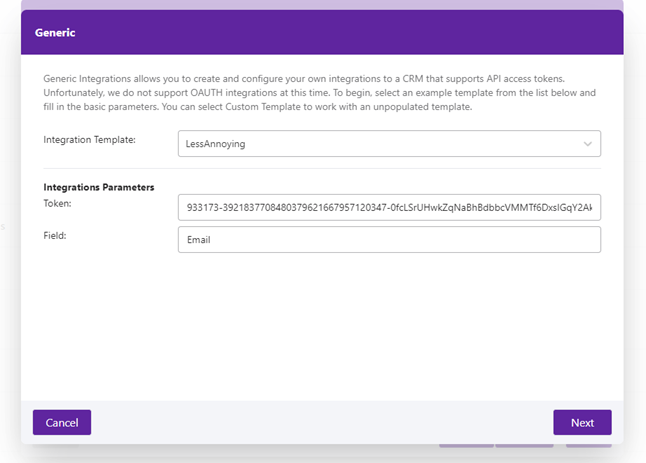Click the Generic Integrations description paragraph
The image size is (646, 463).
click(320, 92)
